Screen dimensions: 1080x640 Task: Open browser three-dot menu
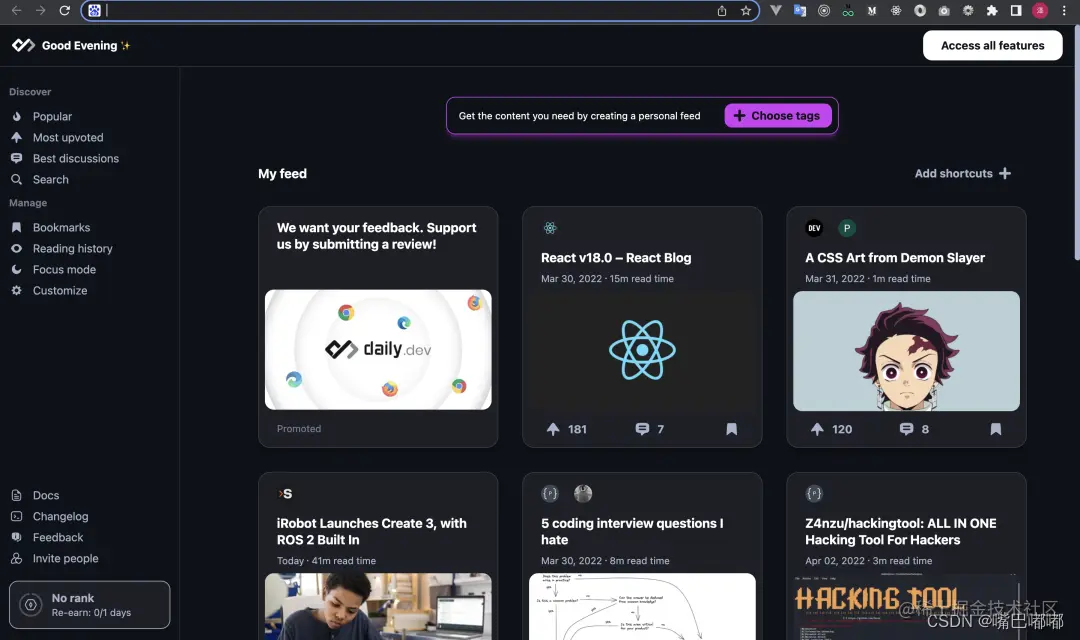click(1064, 10)
